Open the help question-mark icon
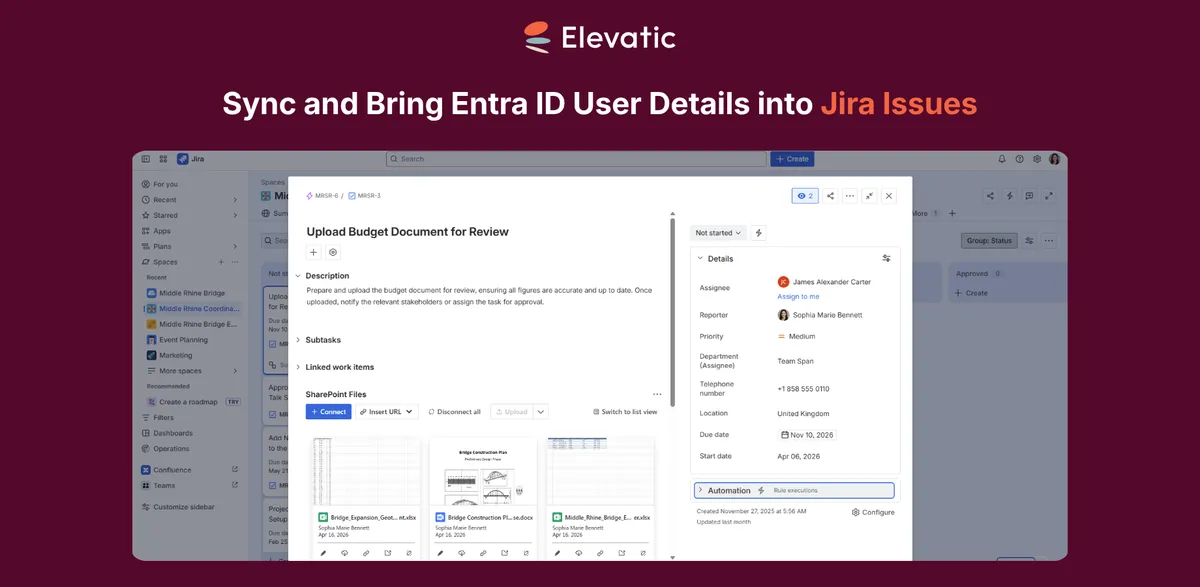 coord(1019,159)
